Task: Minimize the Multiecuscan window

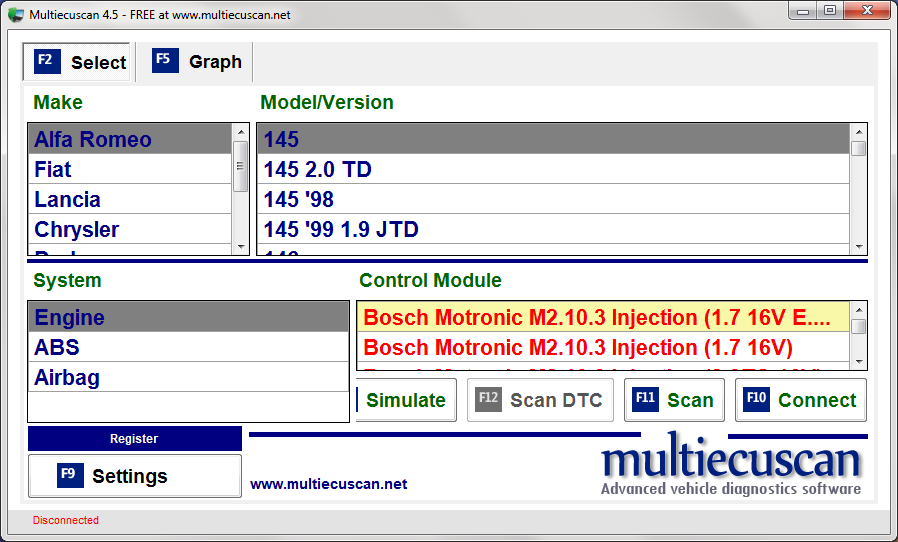Action: tap(803, 11)
